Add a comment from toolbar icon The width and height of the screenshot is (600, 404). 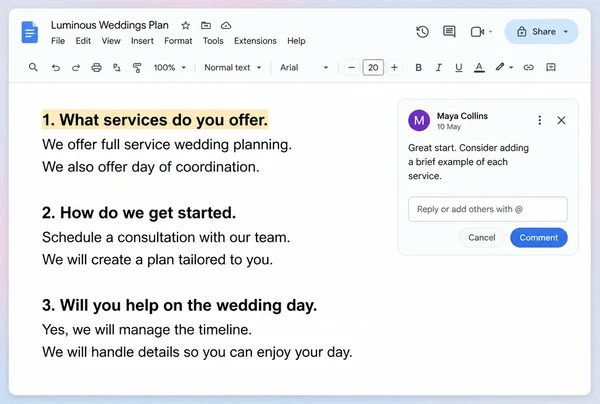[551, 68]
